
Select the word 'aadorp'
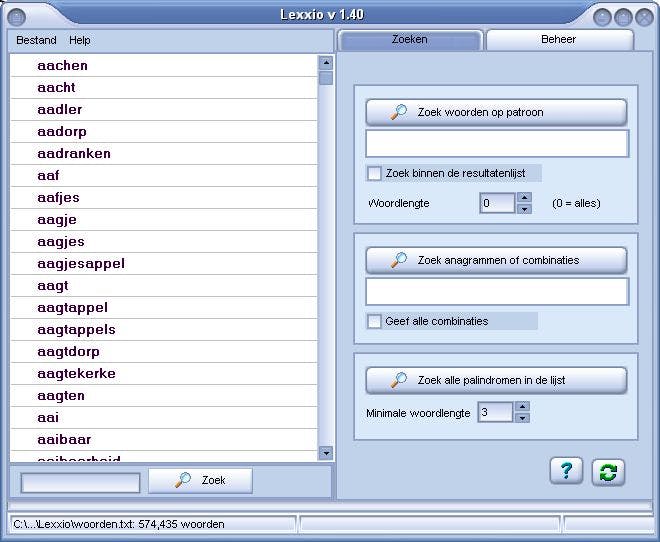click(164, 132)
